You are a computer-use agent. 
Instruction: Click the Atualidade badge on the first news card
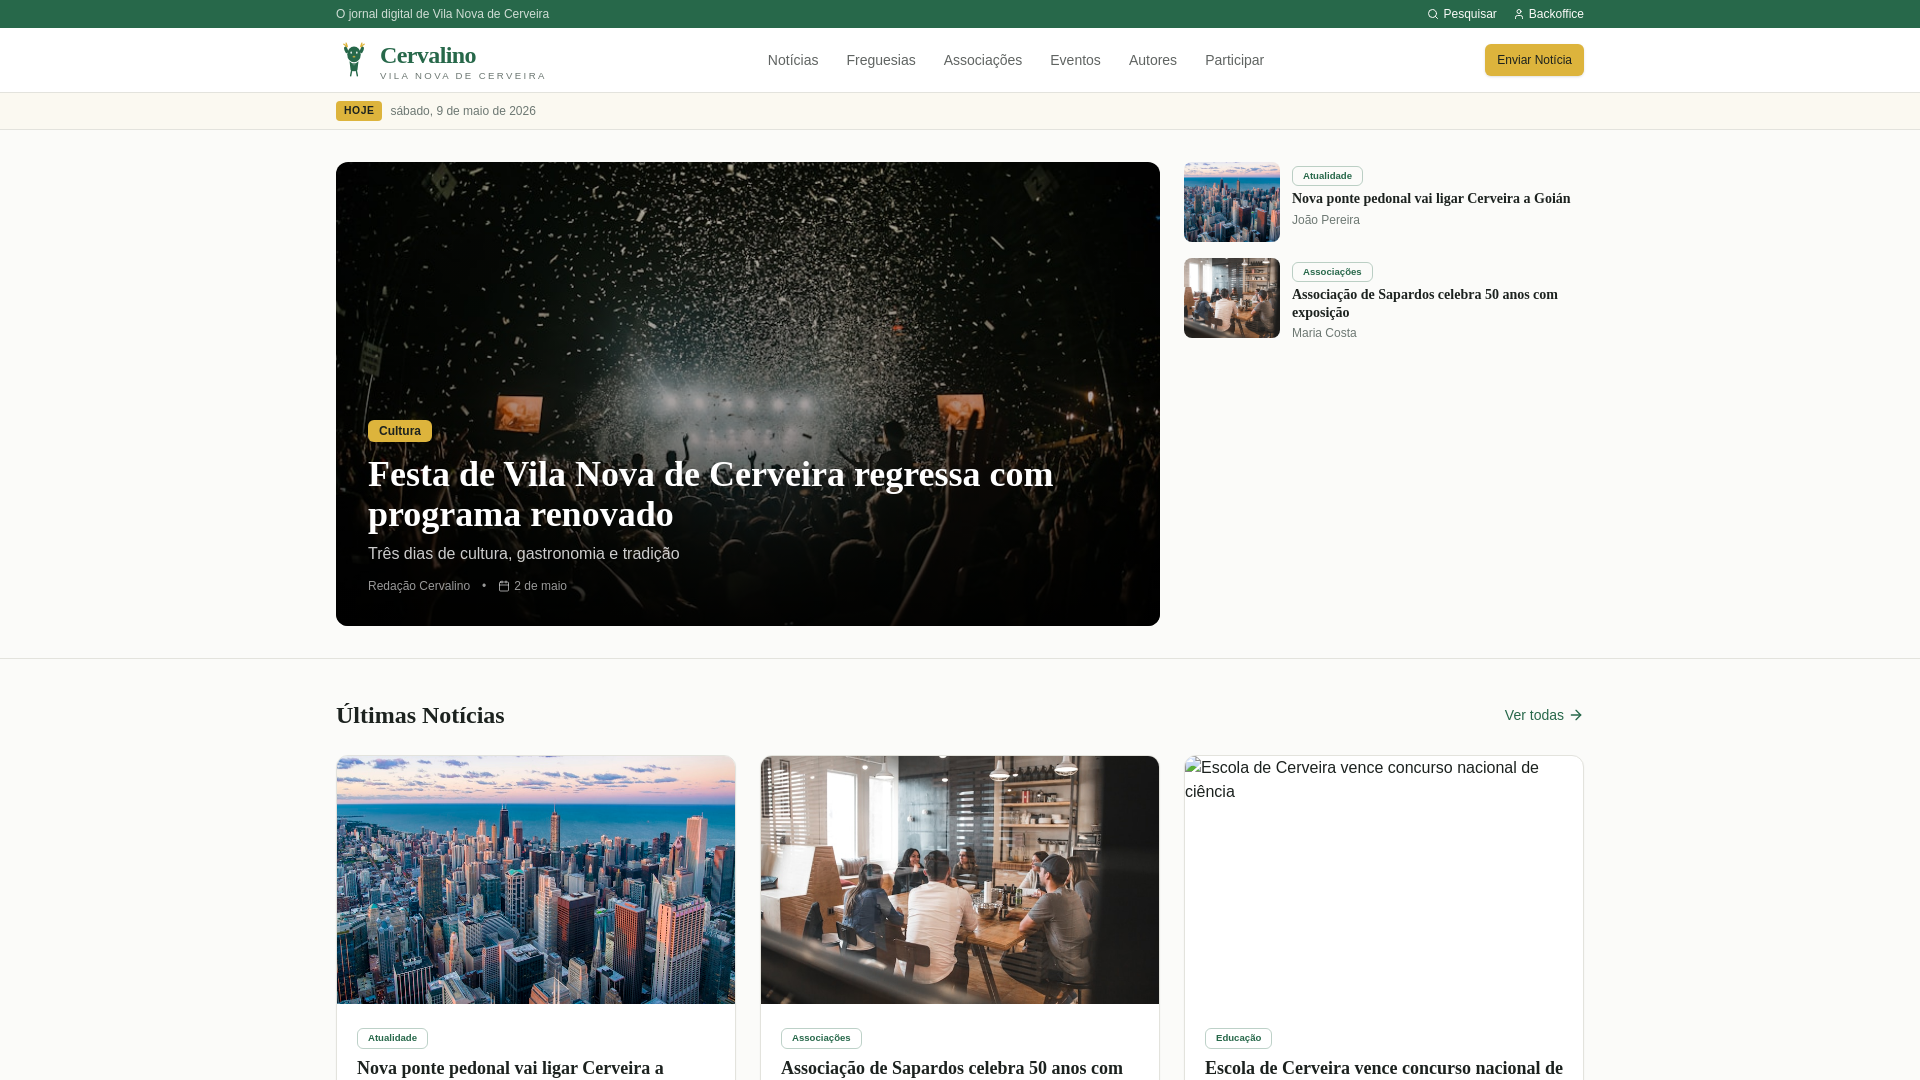coord(392,1039)
